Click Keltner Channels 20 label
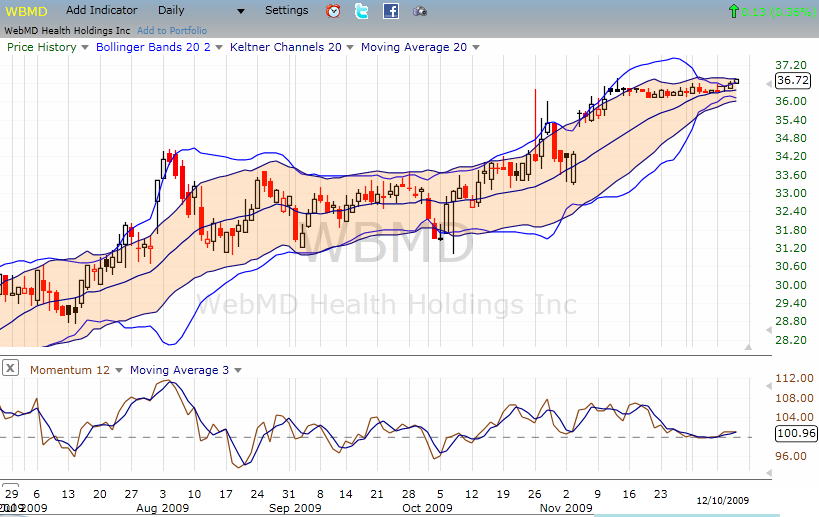Image resolution: width=819 pixels, height=517 pixels. [x=286, y=47]
